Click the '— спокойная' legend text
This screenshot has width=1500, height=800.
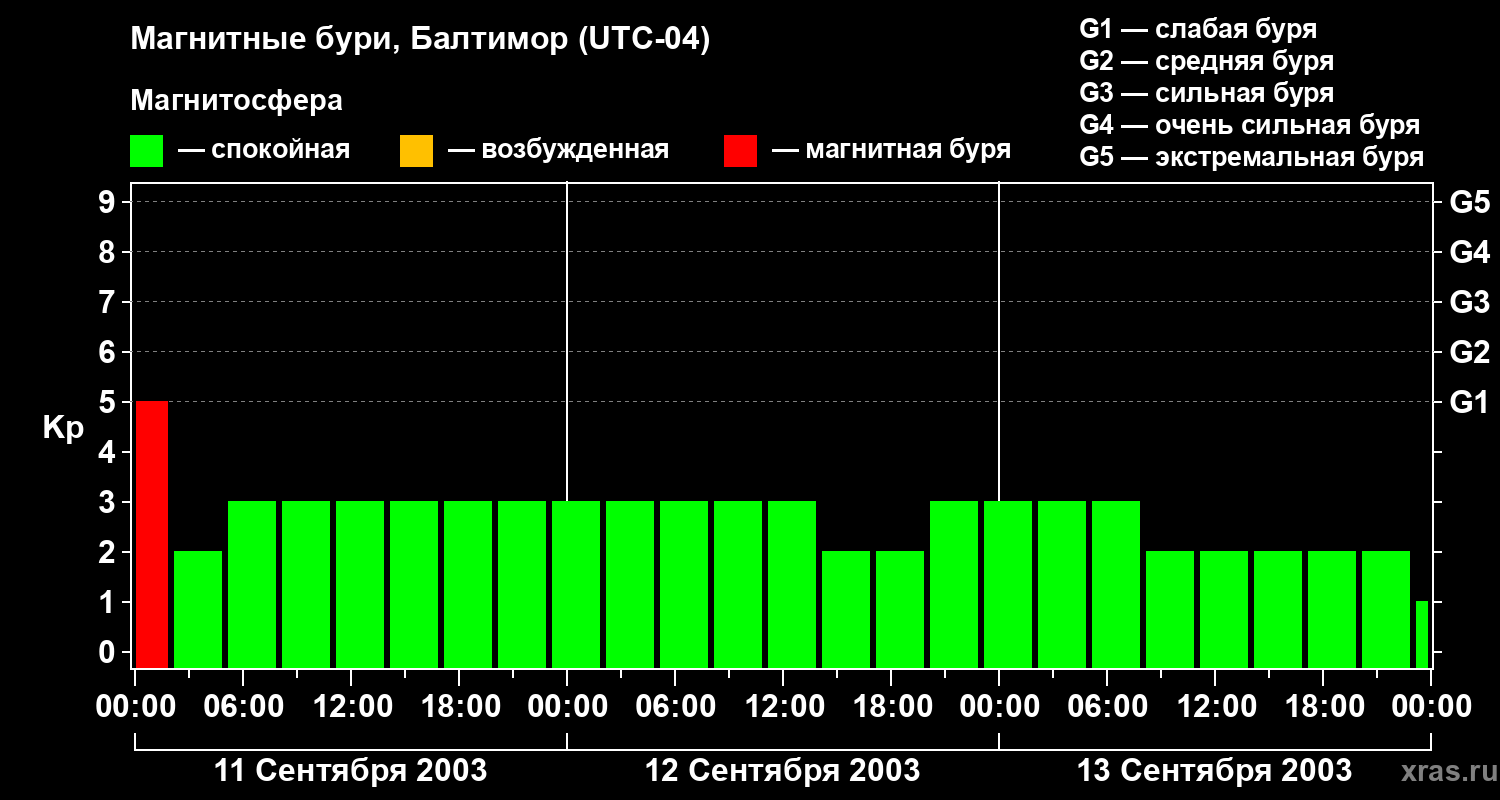click(264, 150)
